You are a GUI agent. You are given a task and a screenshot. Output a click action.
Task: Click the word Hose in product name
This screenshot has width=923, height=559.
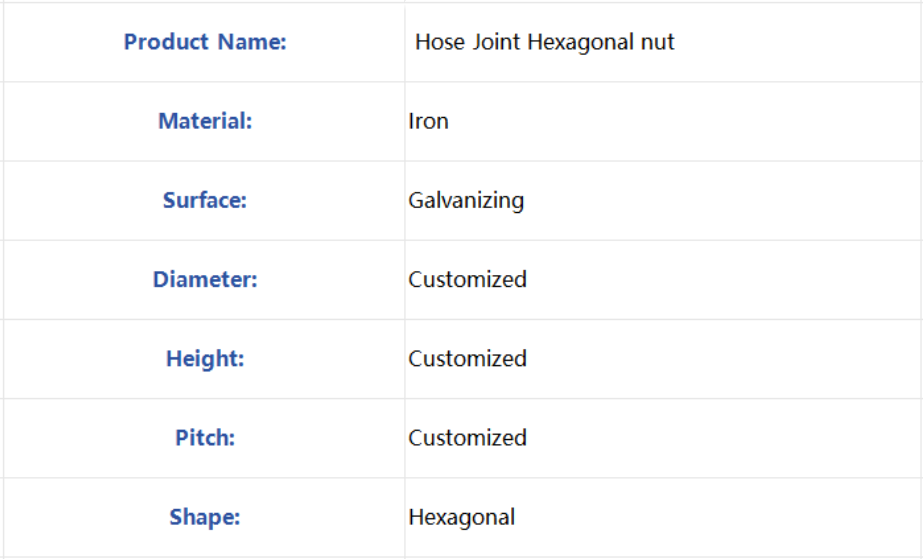coord(440,42)
